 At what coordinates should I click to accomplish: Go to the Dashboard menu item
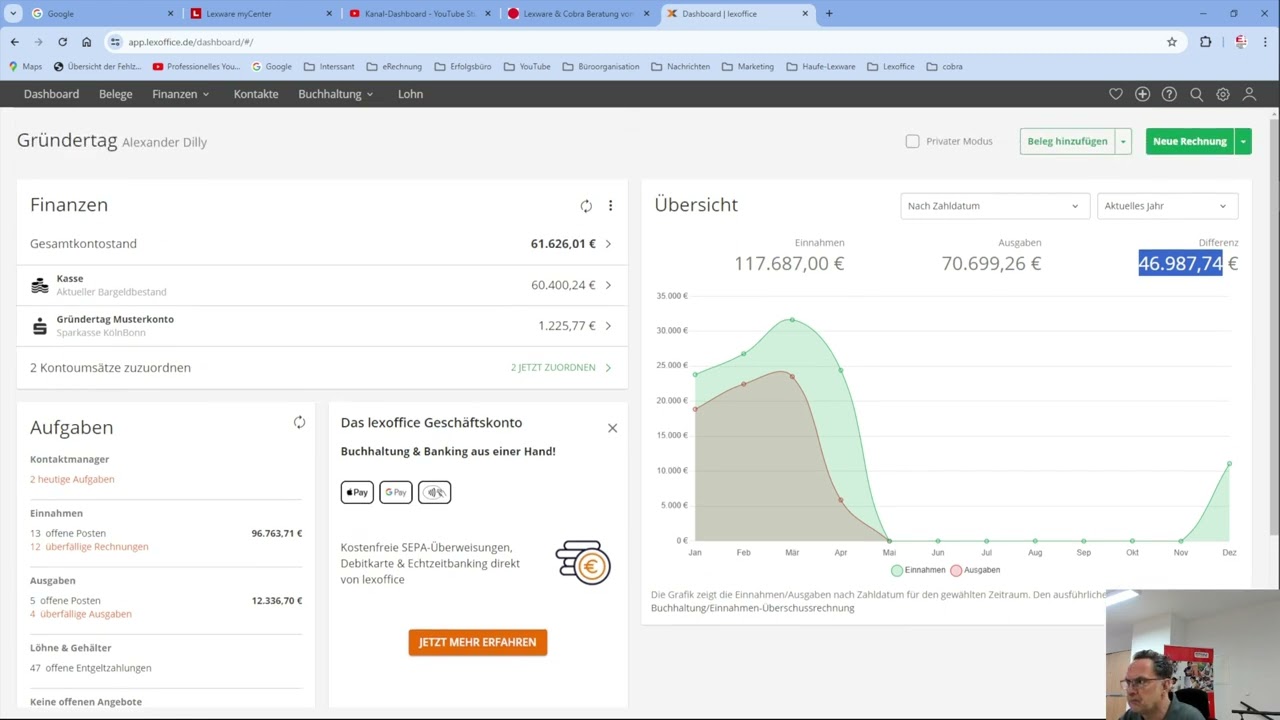(51, 94)
